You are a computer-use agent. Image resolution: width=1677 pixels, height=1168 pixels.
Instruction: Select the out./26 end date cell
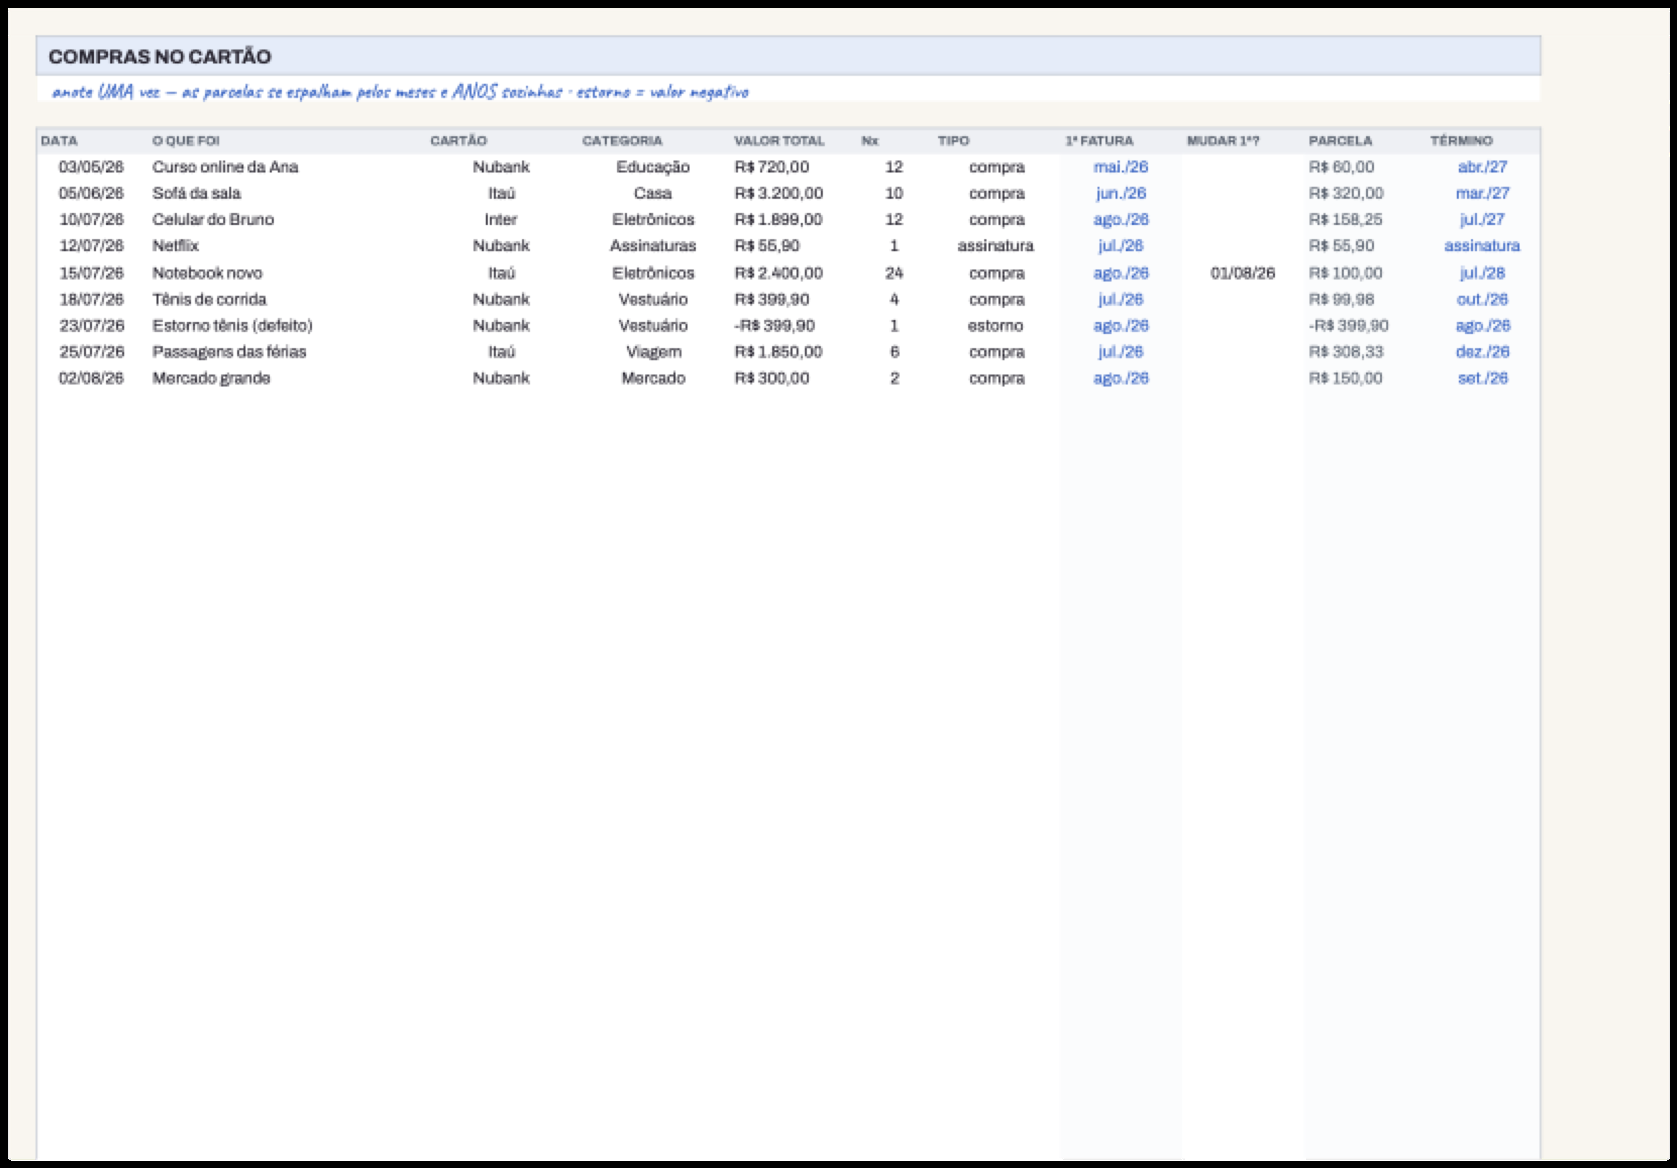[x=1482, y=299]
